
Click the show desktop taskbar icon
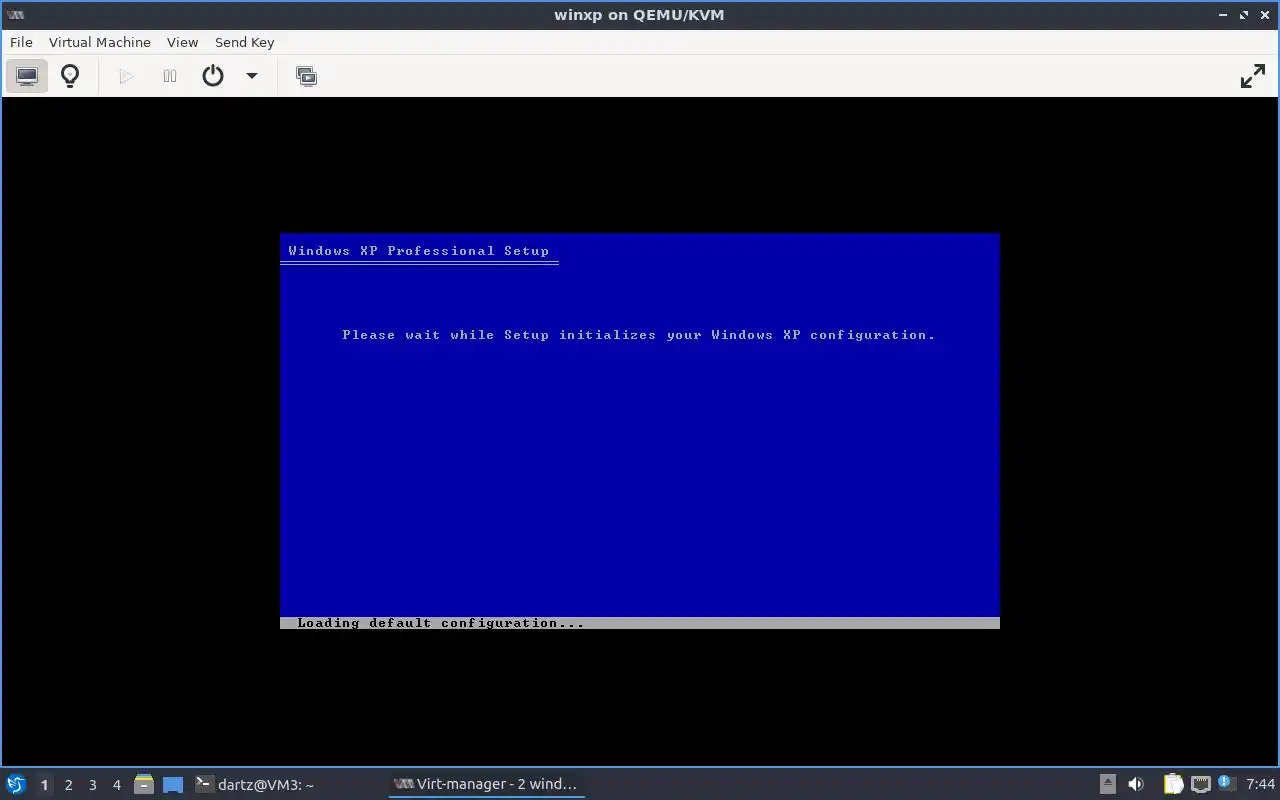173,784
